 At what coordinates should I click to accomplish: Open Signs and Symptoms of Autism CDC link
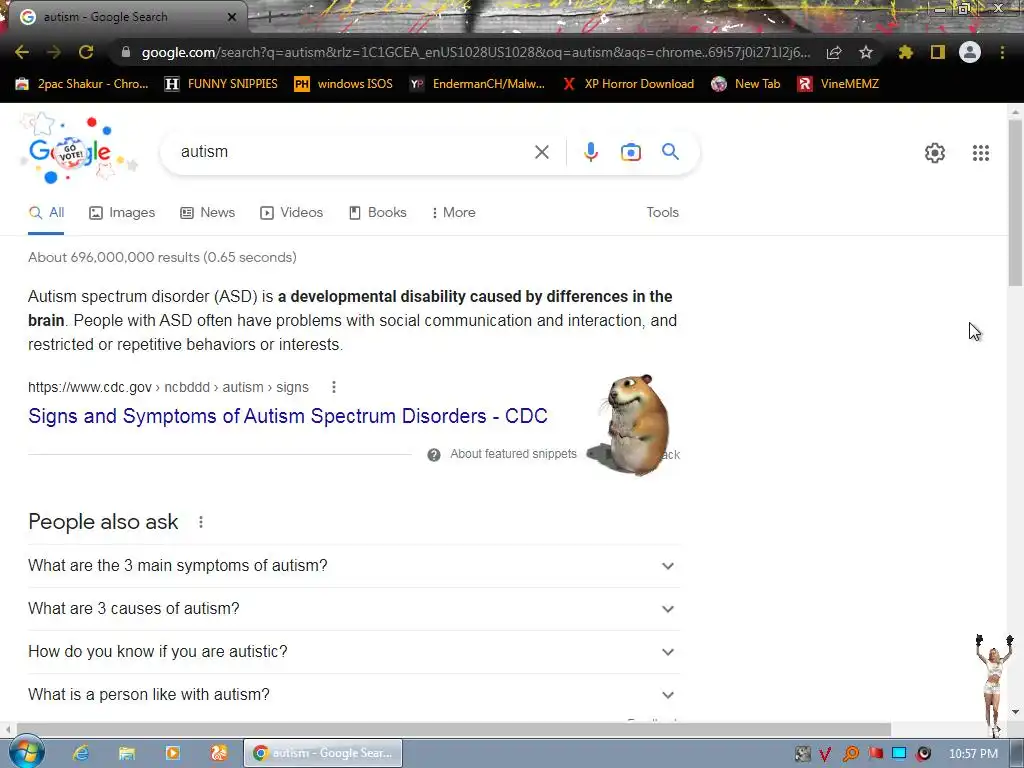coord(287,416)
